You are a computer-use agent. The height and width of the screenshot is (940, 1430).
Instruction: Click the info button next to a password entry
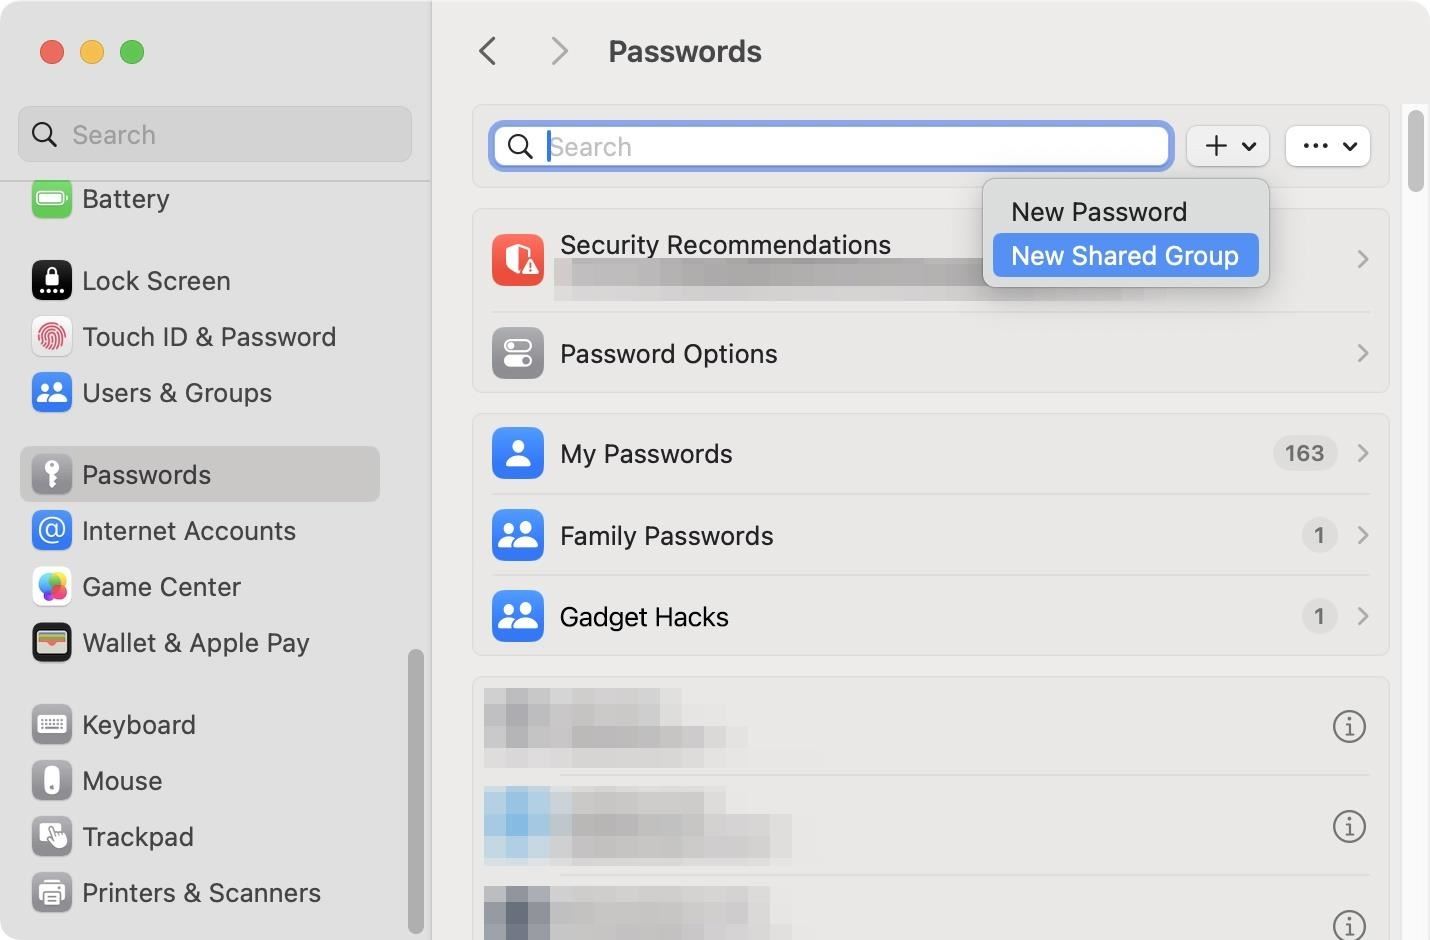pyautogui.click(x=1349, y=727)
